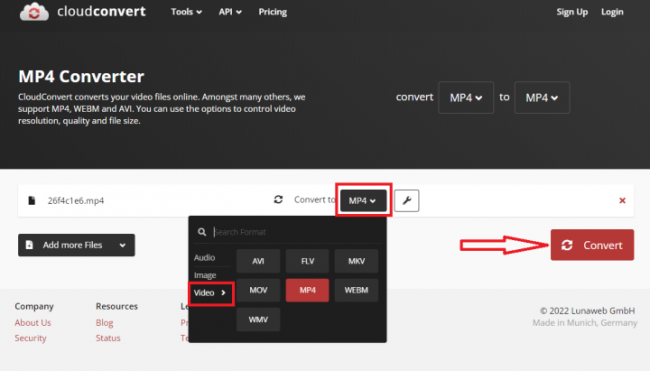Open the Tools menu

pyautogui.click(x=186, y=12)
